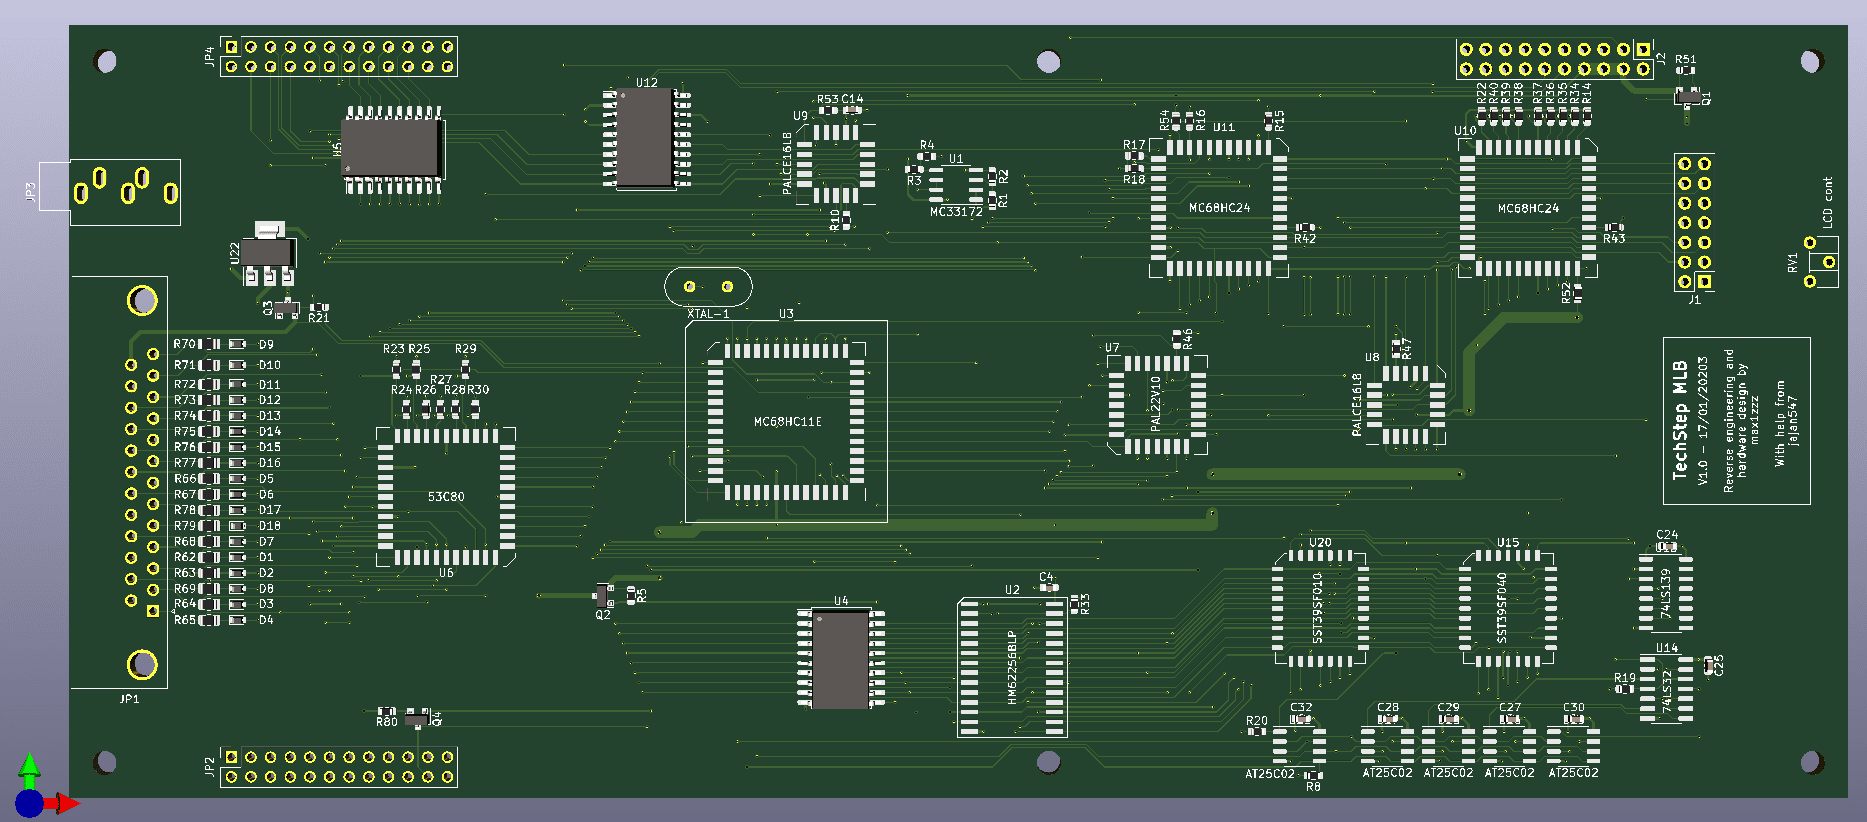Click the 53C80 SCSI controller chip
Viewport: 1867px width, 822px height.
pyautogui.click(x=446, y=496)
